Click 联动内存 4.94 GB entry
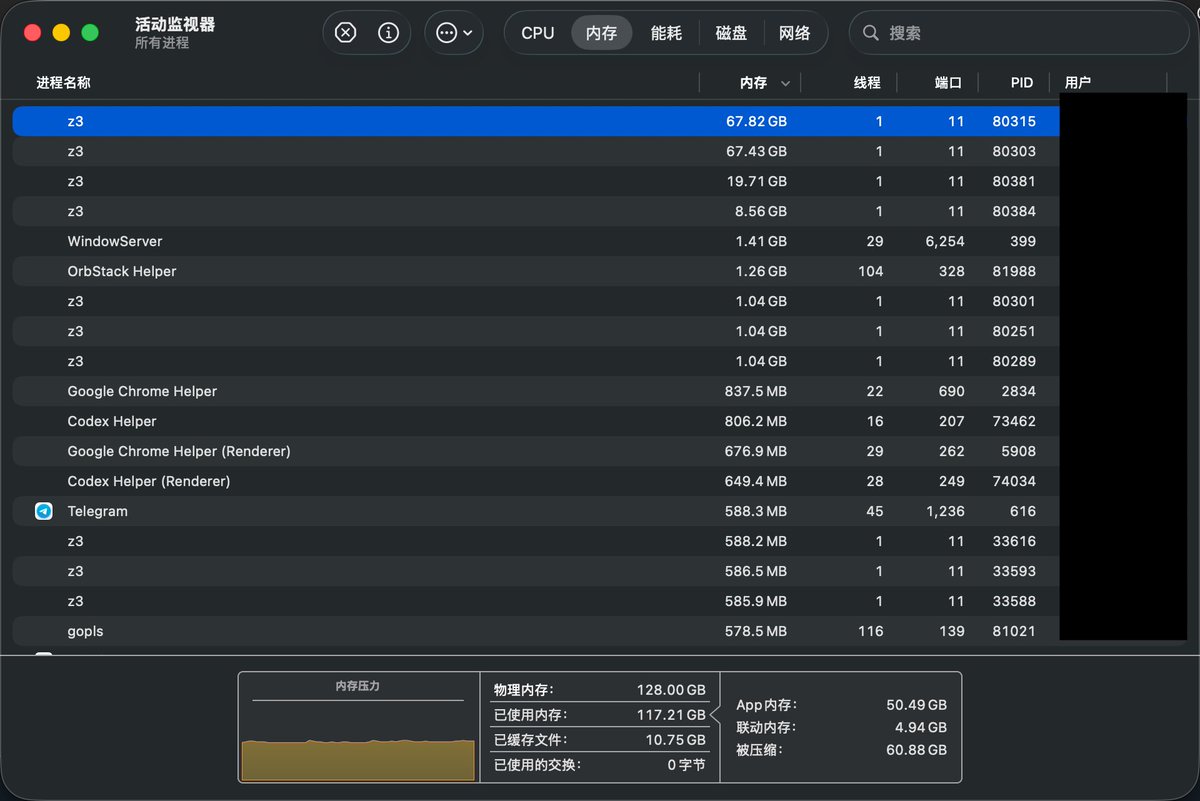This screenshot has height=801, width=1200. click(x=841, y=727)
